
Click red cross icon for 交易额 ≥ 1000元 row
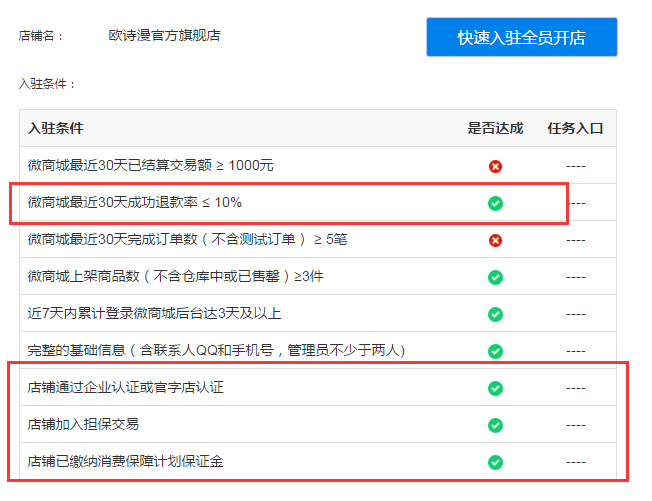click(495, 166)
